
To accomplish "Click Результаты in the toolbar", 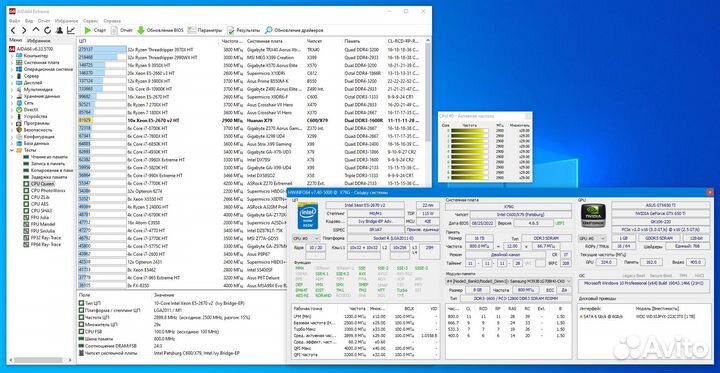I will (244, 30).
